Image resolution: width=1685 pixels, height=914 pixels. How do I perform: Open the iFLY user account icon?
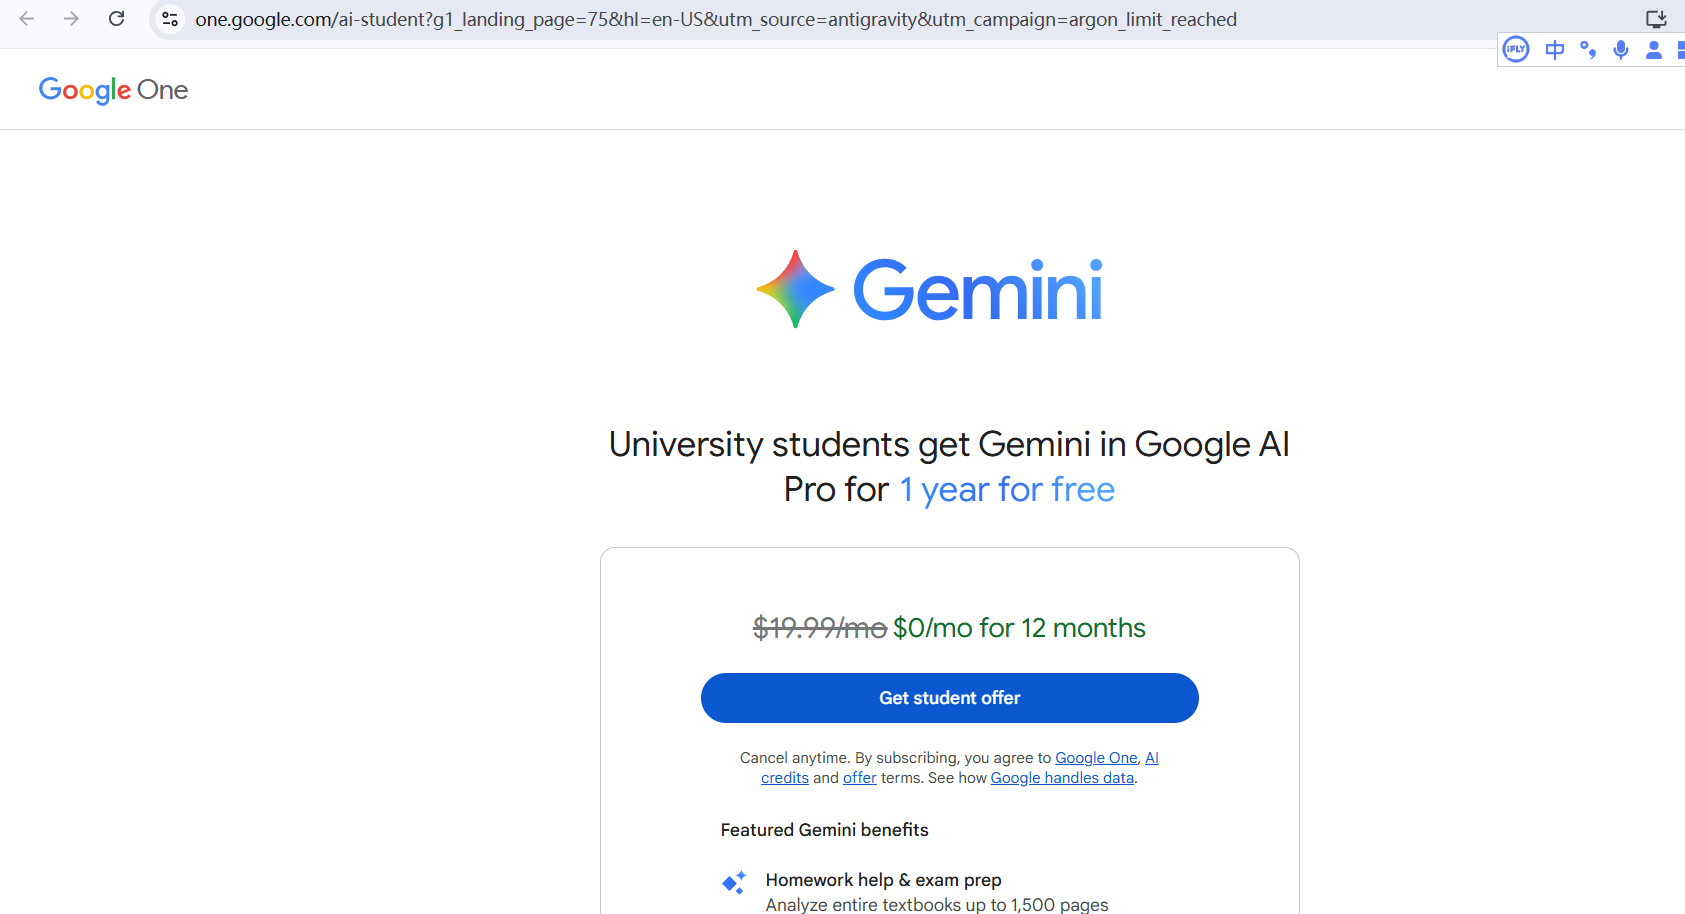[x=1654, y=50]
